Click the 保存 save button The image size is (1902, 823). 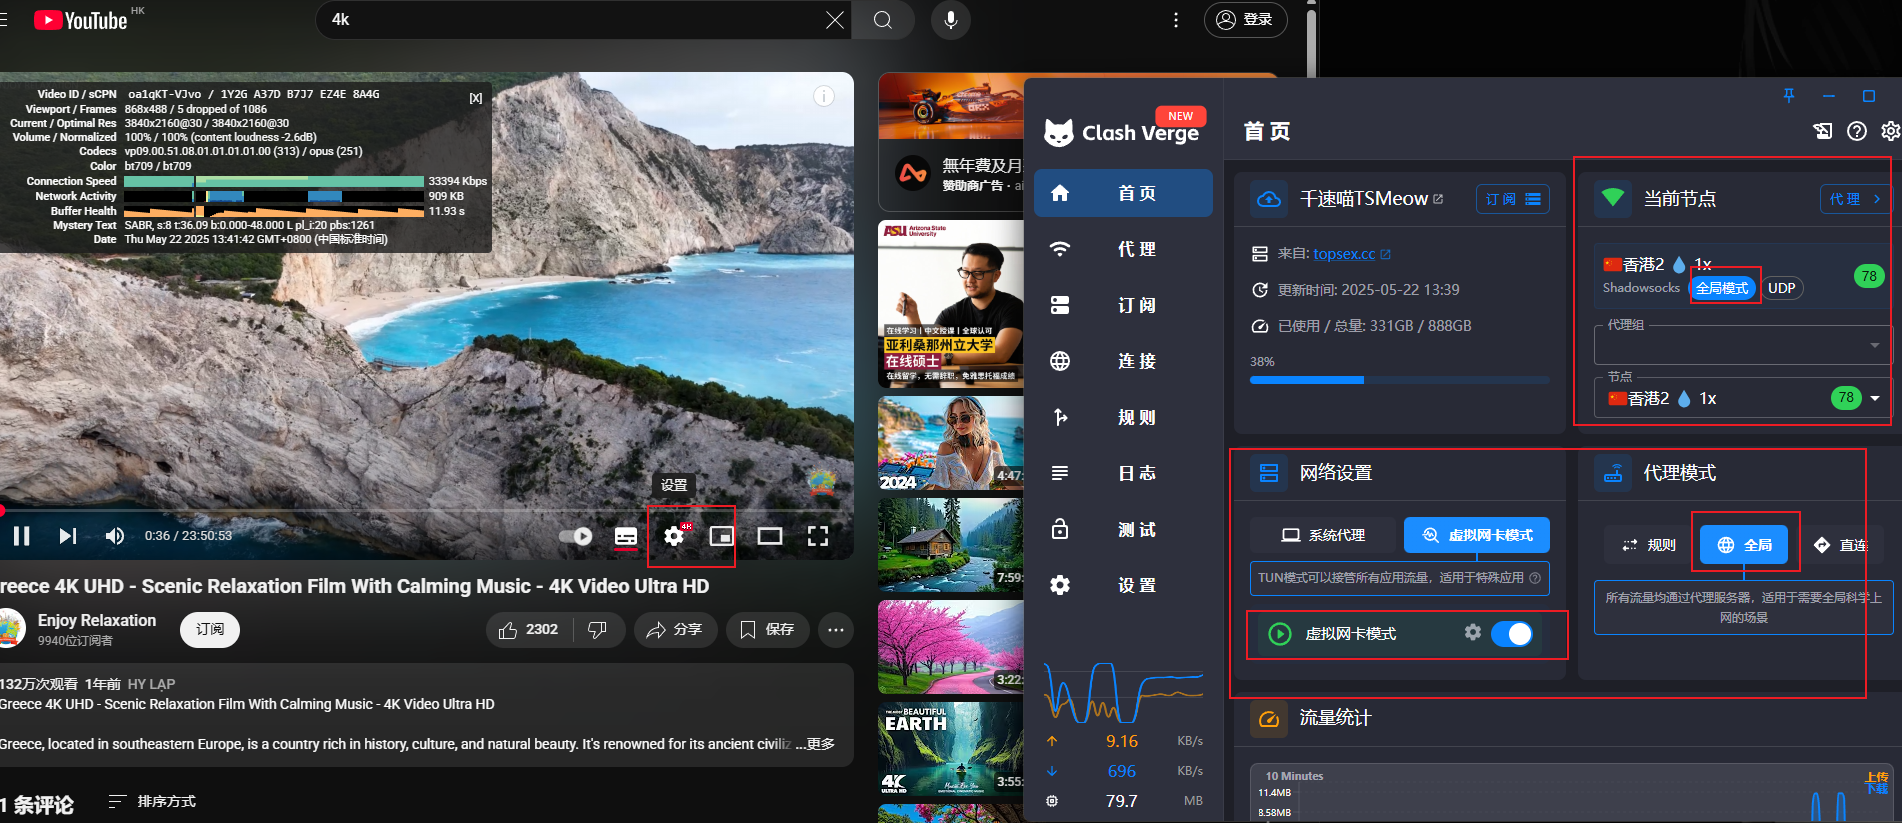coord(768,629)
